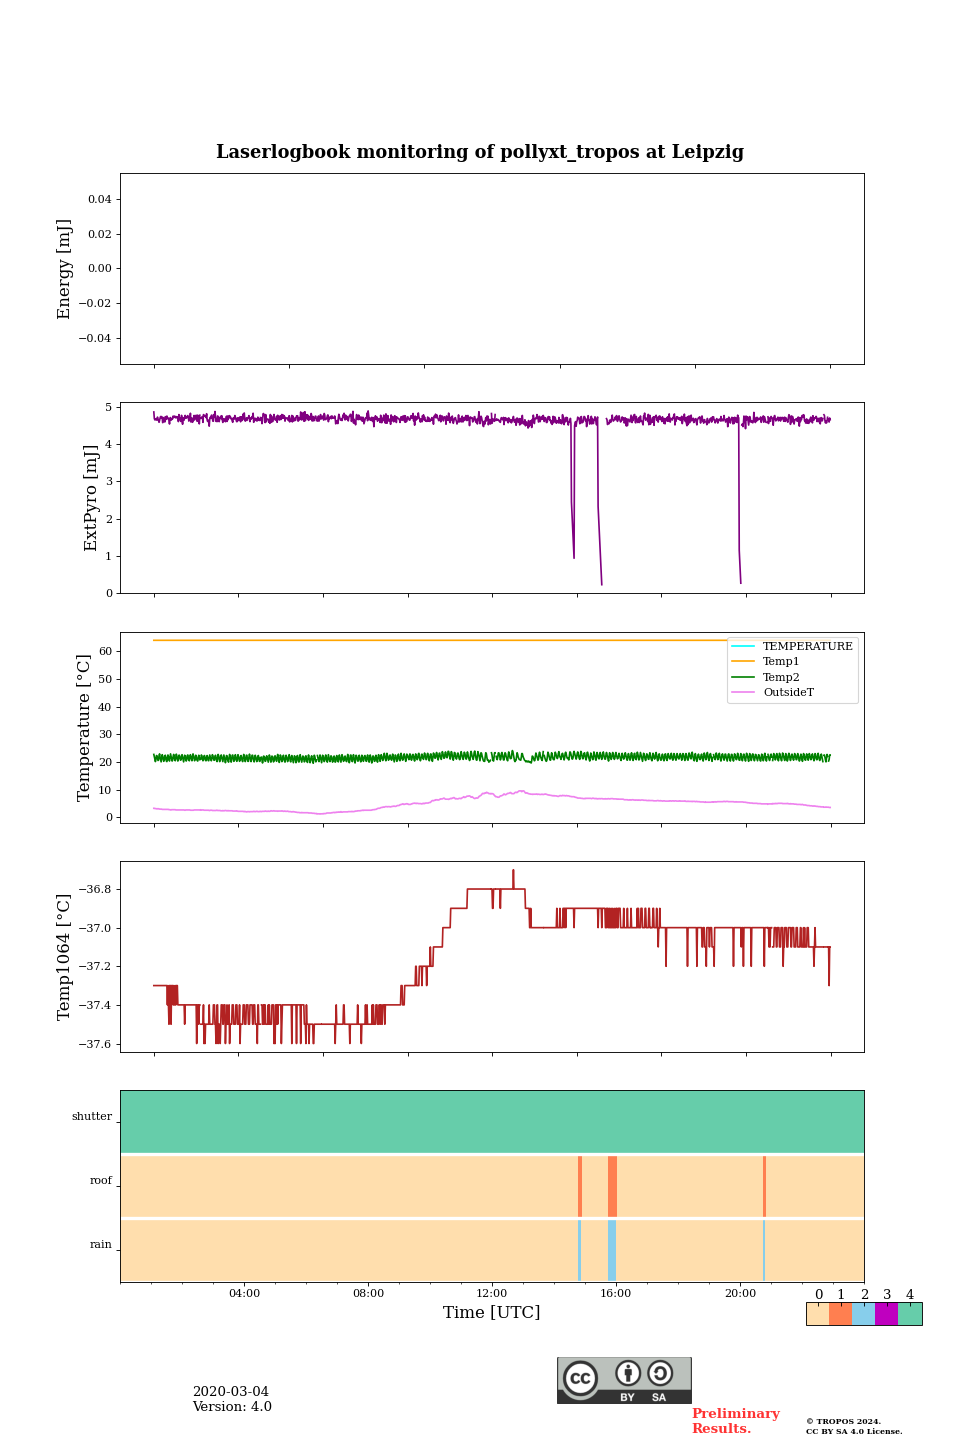Viewport: 960px width, 1440px height.
Task: Click the light blue colorbar swatch for value 2
Action: [x=863, y=1314]
